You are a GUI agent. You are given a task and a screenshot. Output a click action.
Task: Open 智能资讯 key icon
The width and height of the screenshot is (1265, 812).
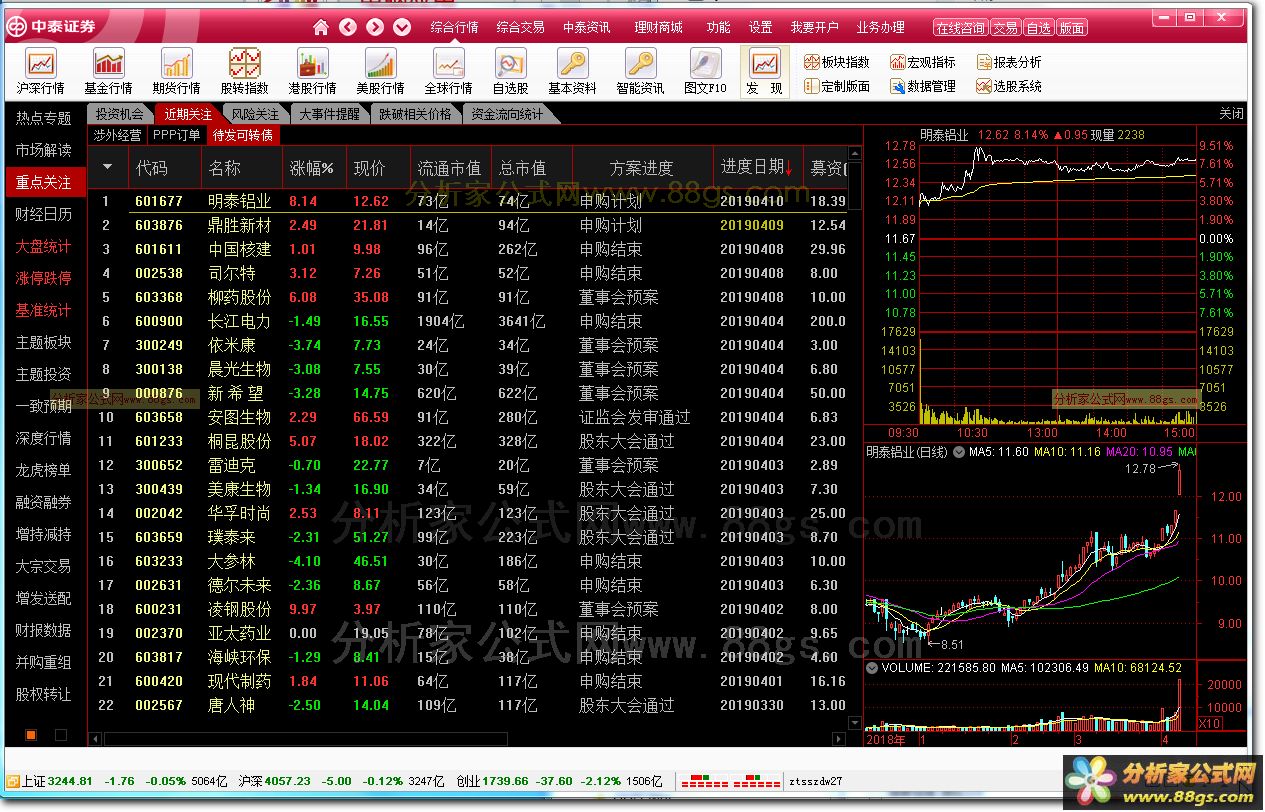pos(640,73)
